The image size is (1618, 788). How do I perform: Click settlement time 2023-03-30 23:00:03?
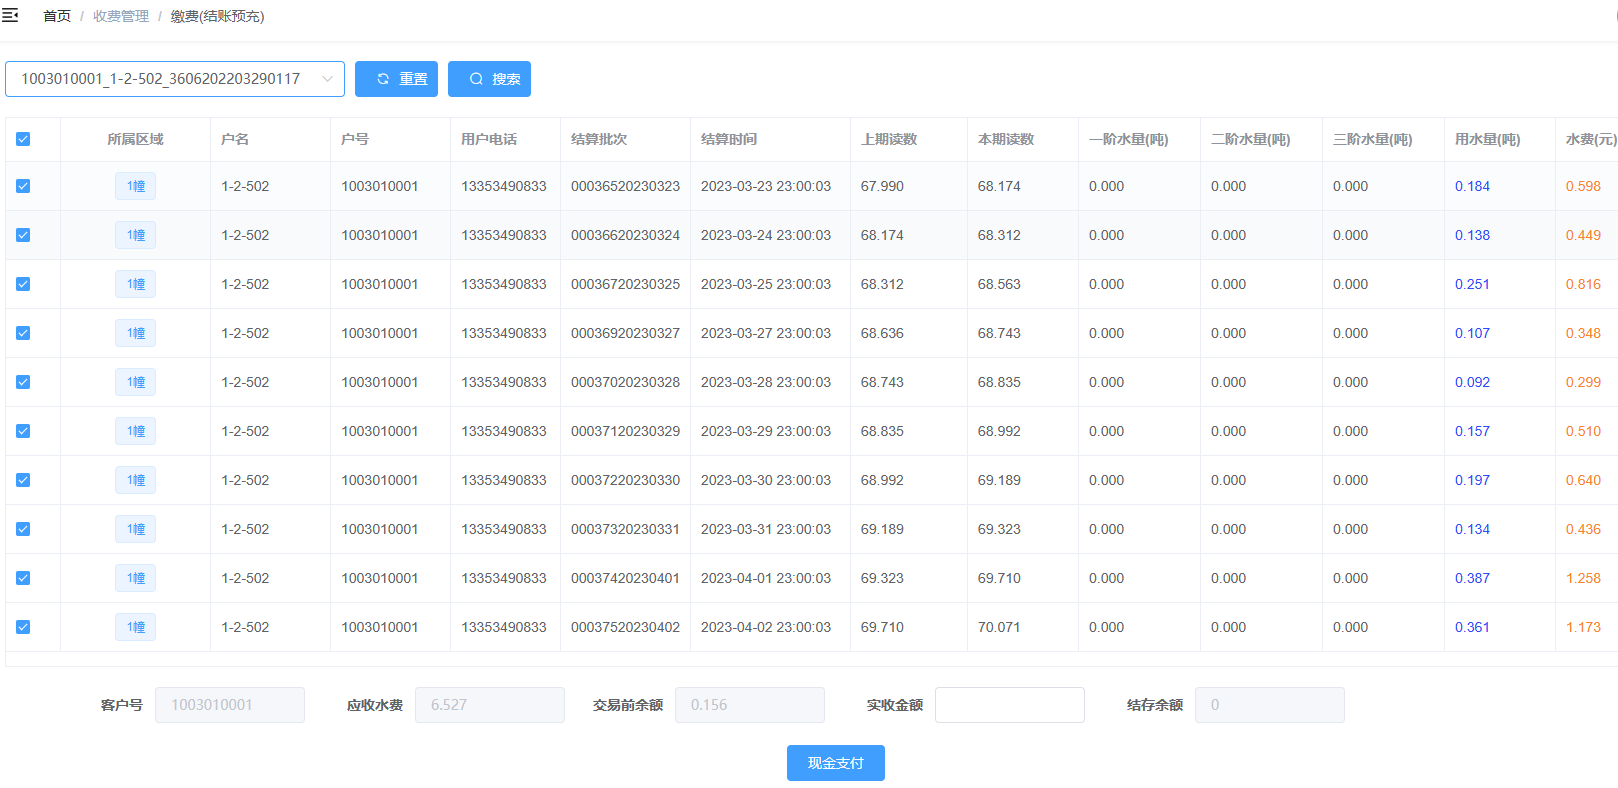point(766,480)
